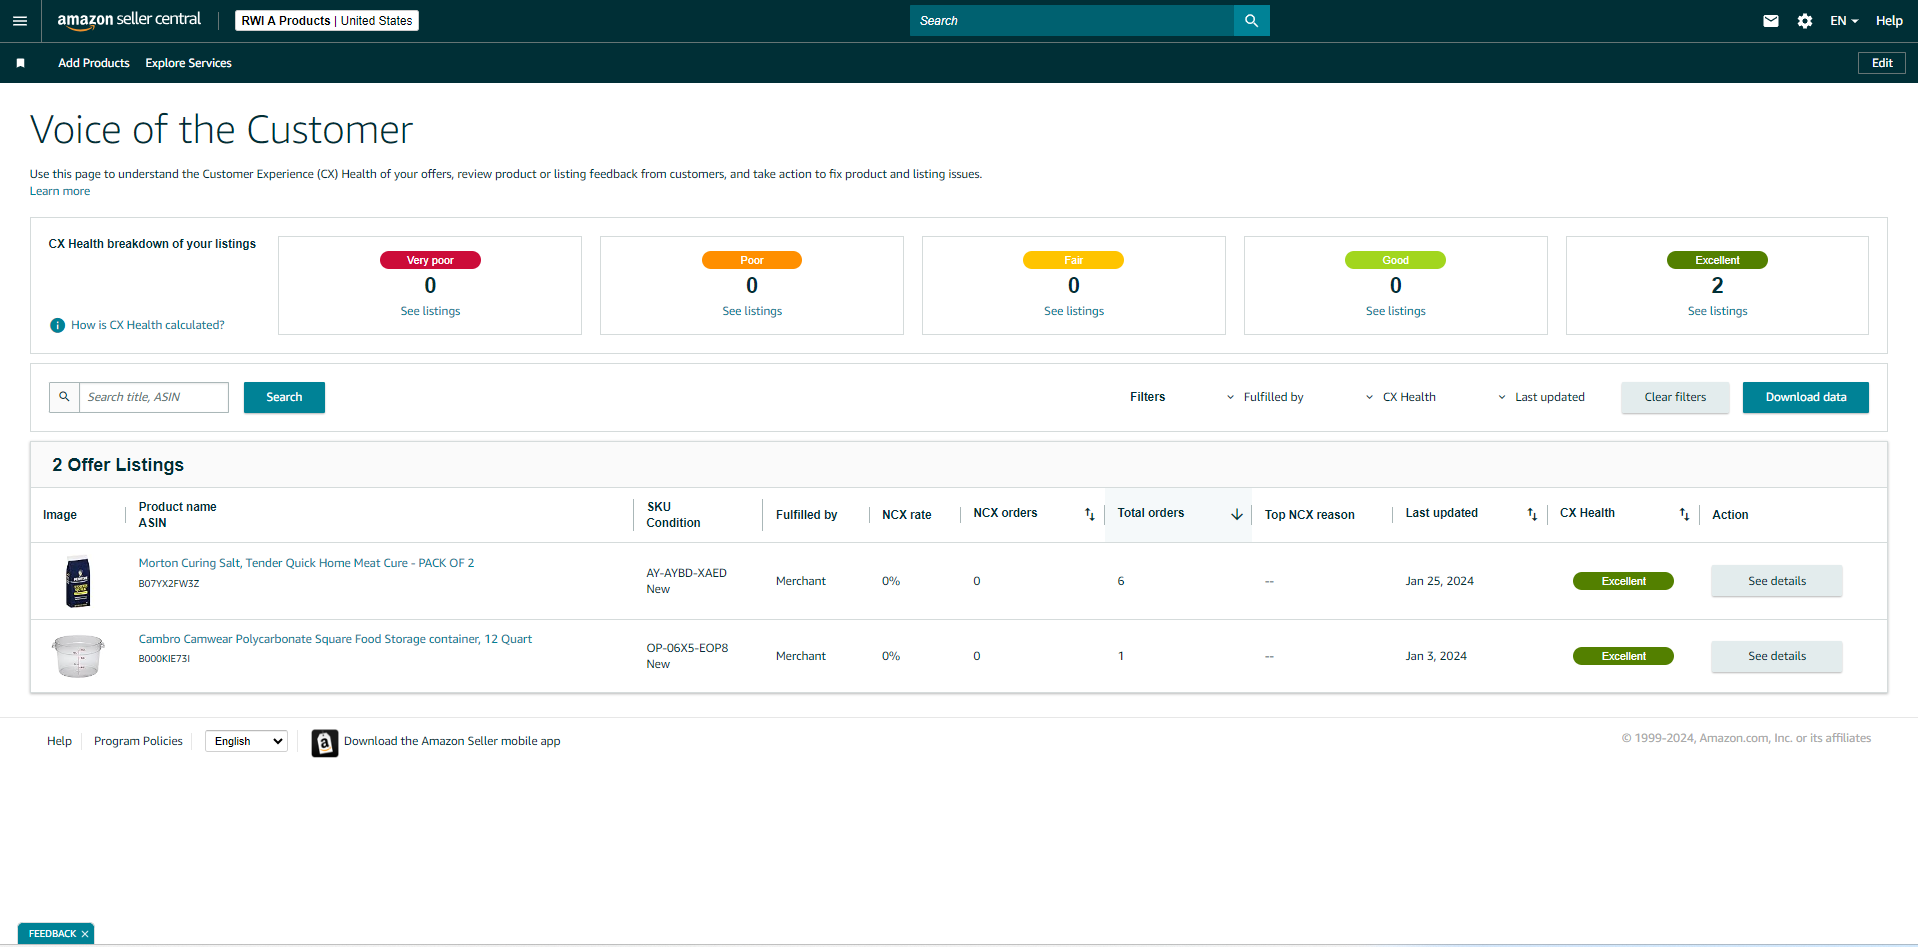1918x947 pixels.
Task: Open the Cambro food container thumbnail
Action: pyautogui.click(x=78, y=656)
